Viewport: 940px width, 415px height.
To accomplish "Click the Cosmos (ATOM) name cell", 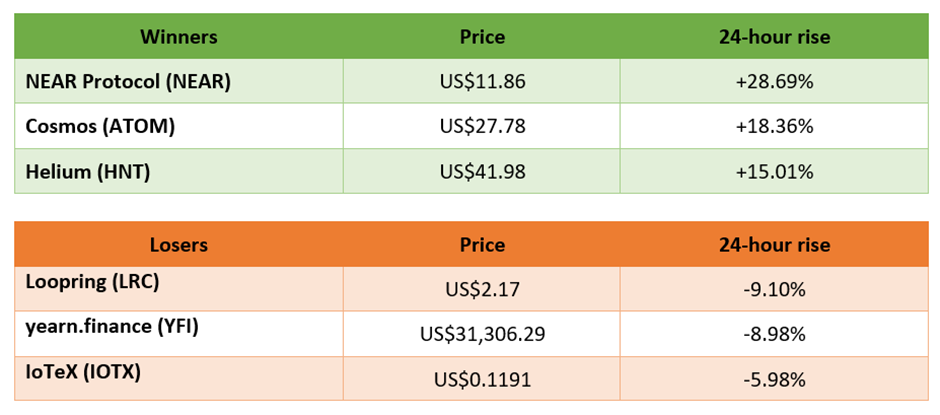I will coord(179,127).
